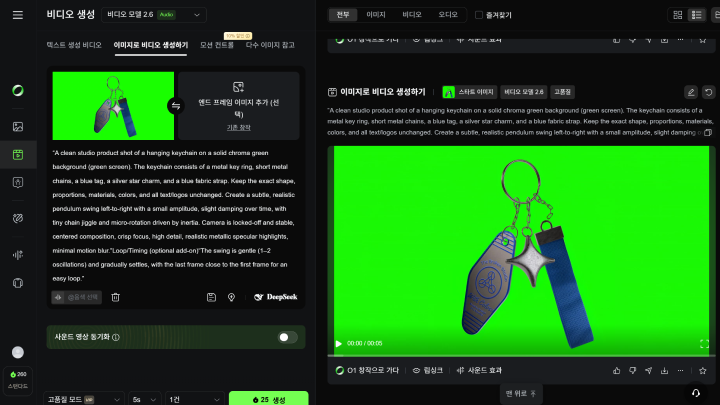Check the 즐겨찾기 favorites checkbox
Image resolution: width=720 pixels, height=405 pixels.
(478, 15)
